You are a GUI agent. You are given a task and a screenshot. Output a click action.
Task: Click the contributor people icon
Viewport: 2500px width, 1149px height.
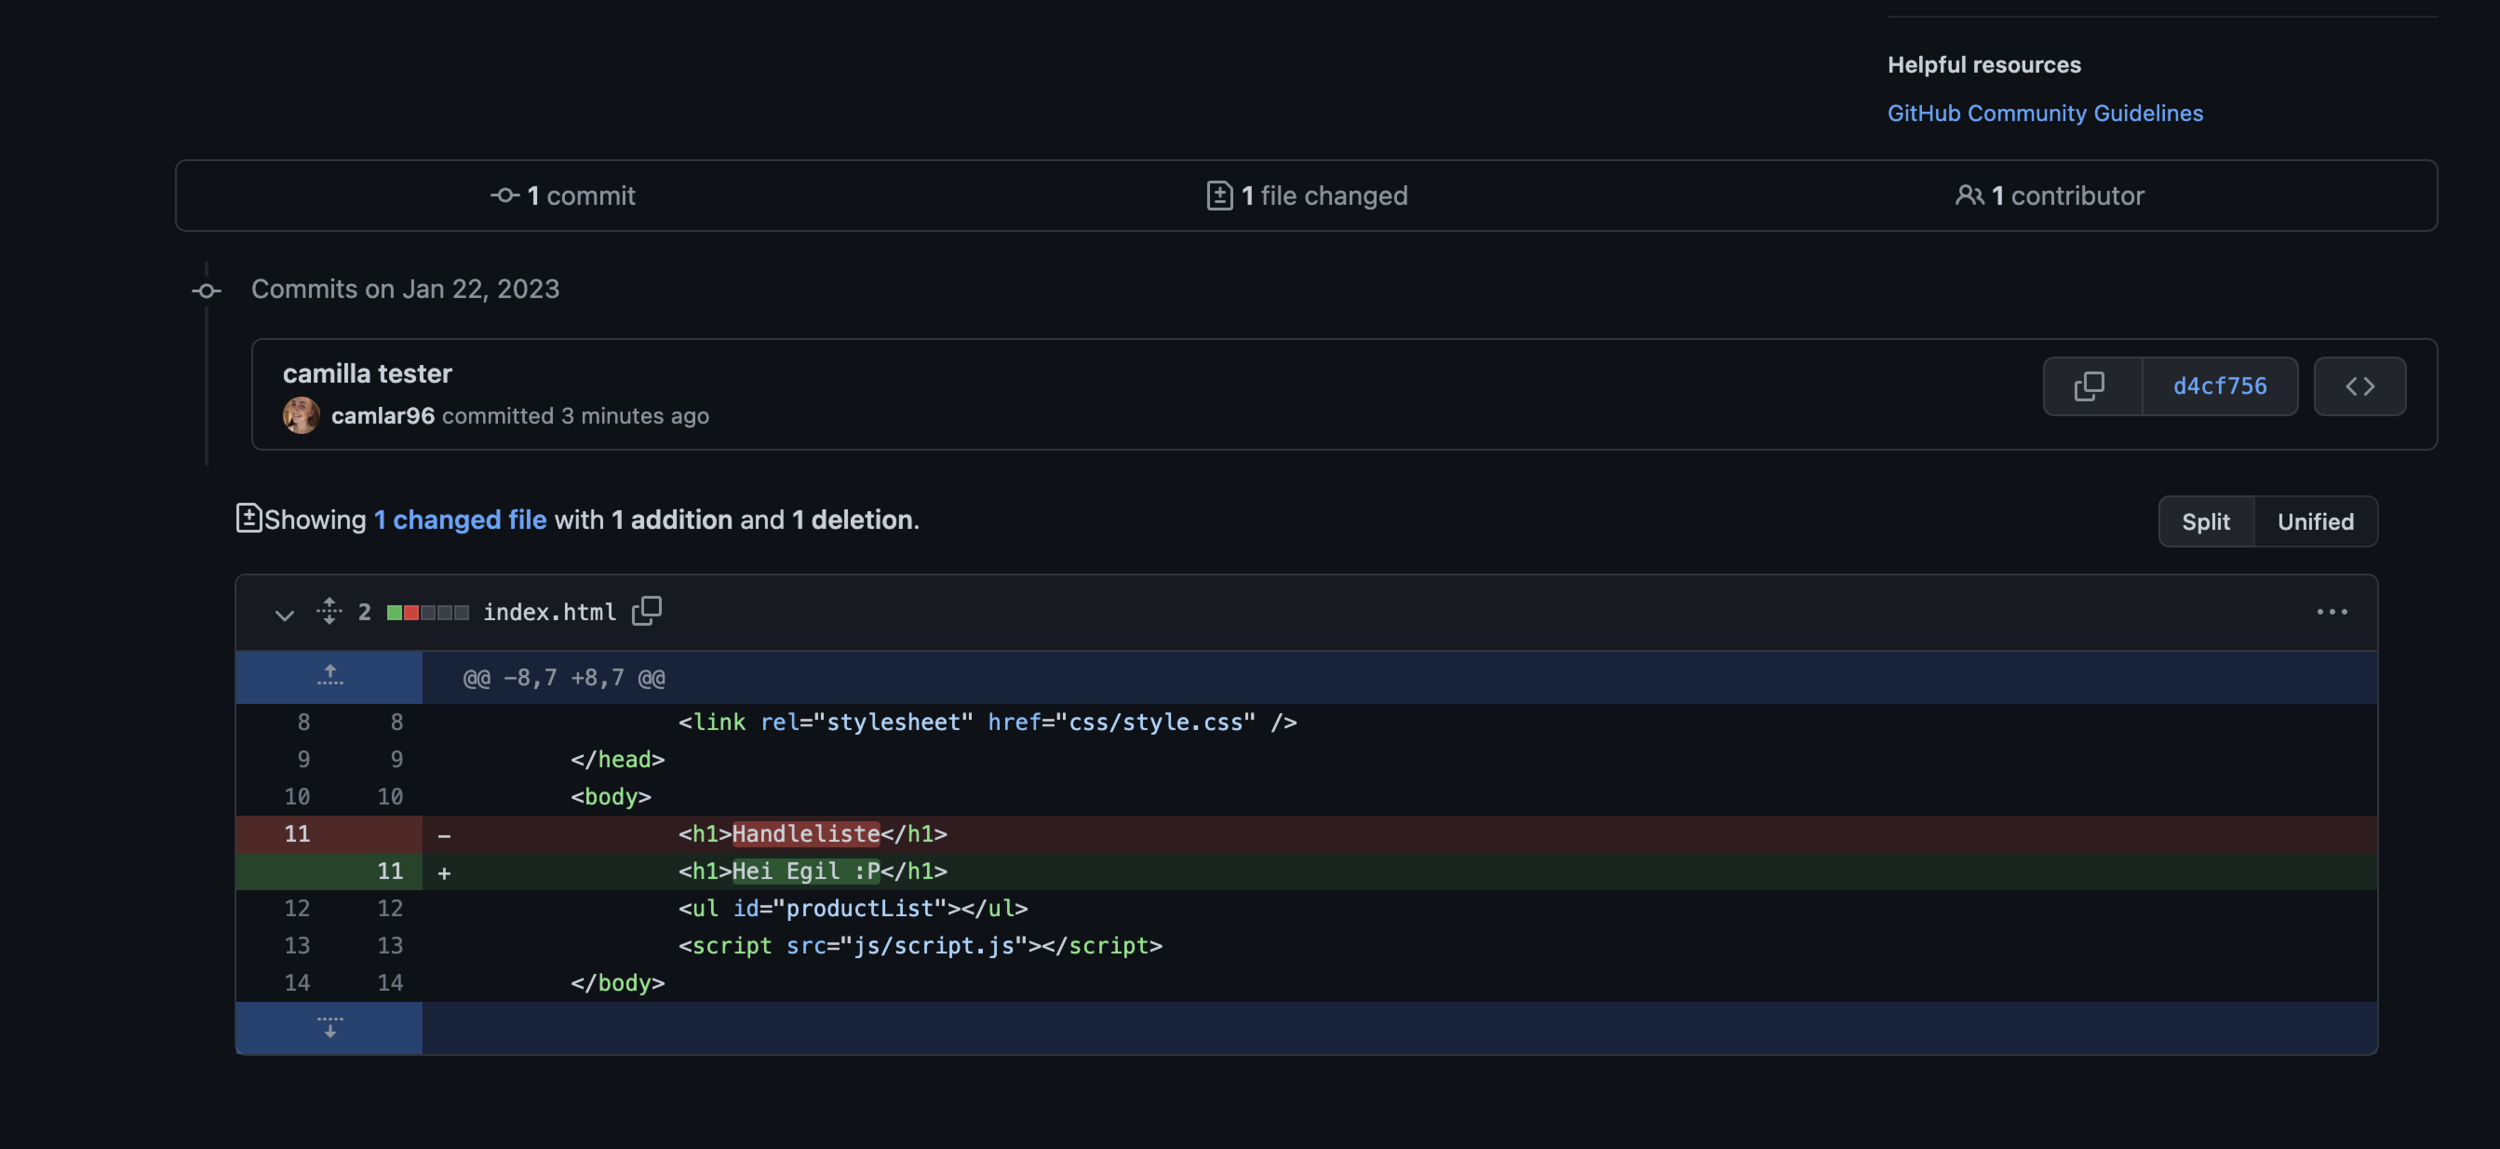(1968, 196)
